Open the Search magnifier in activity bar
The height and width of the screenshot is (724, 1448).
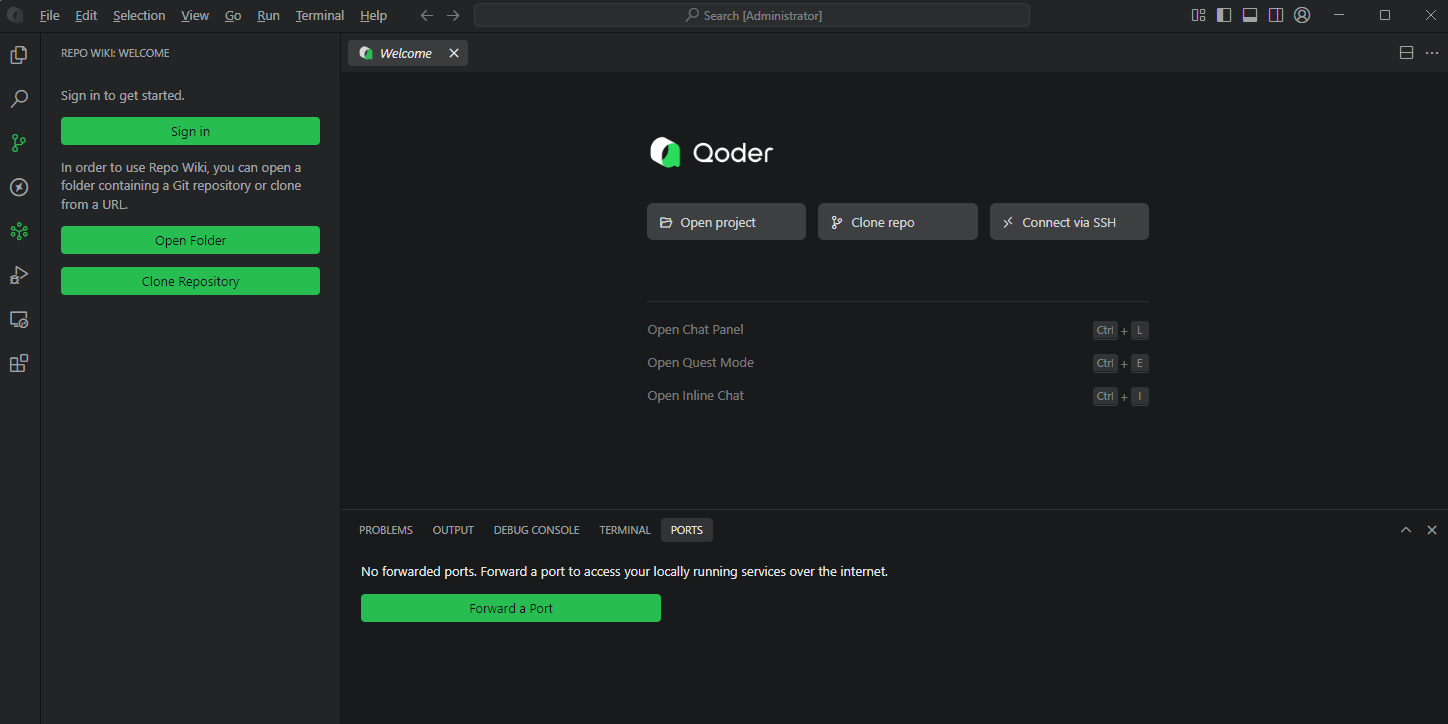pyautogui.click(x=19, y=99)
